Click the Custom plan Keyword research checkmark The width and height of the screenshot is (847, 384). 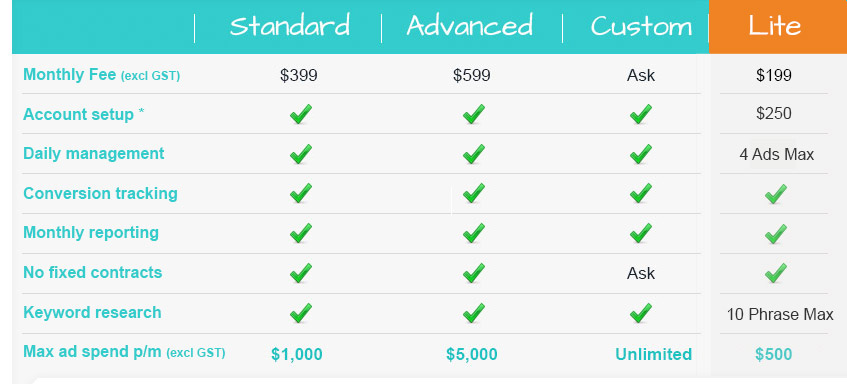(x=641, y=313)
